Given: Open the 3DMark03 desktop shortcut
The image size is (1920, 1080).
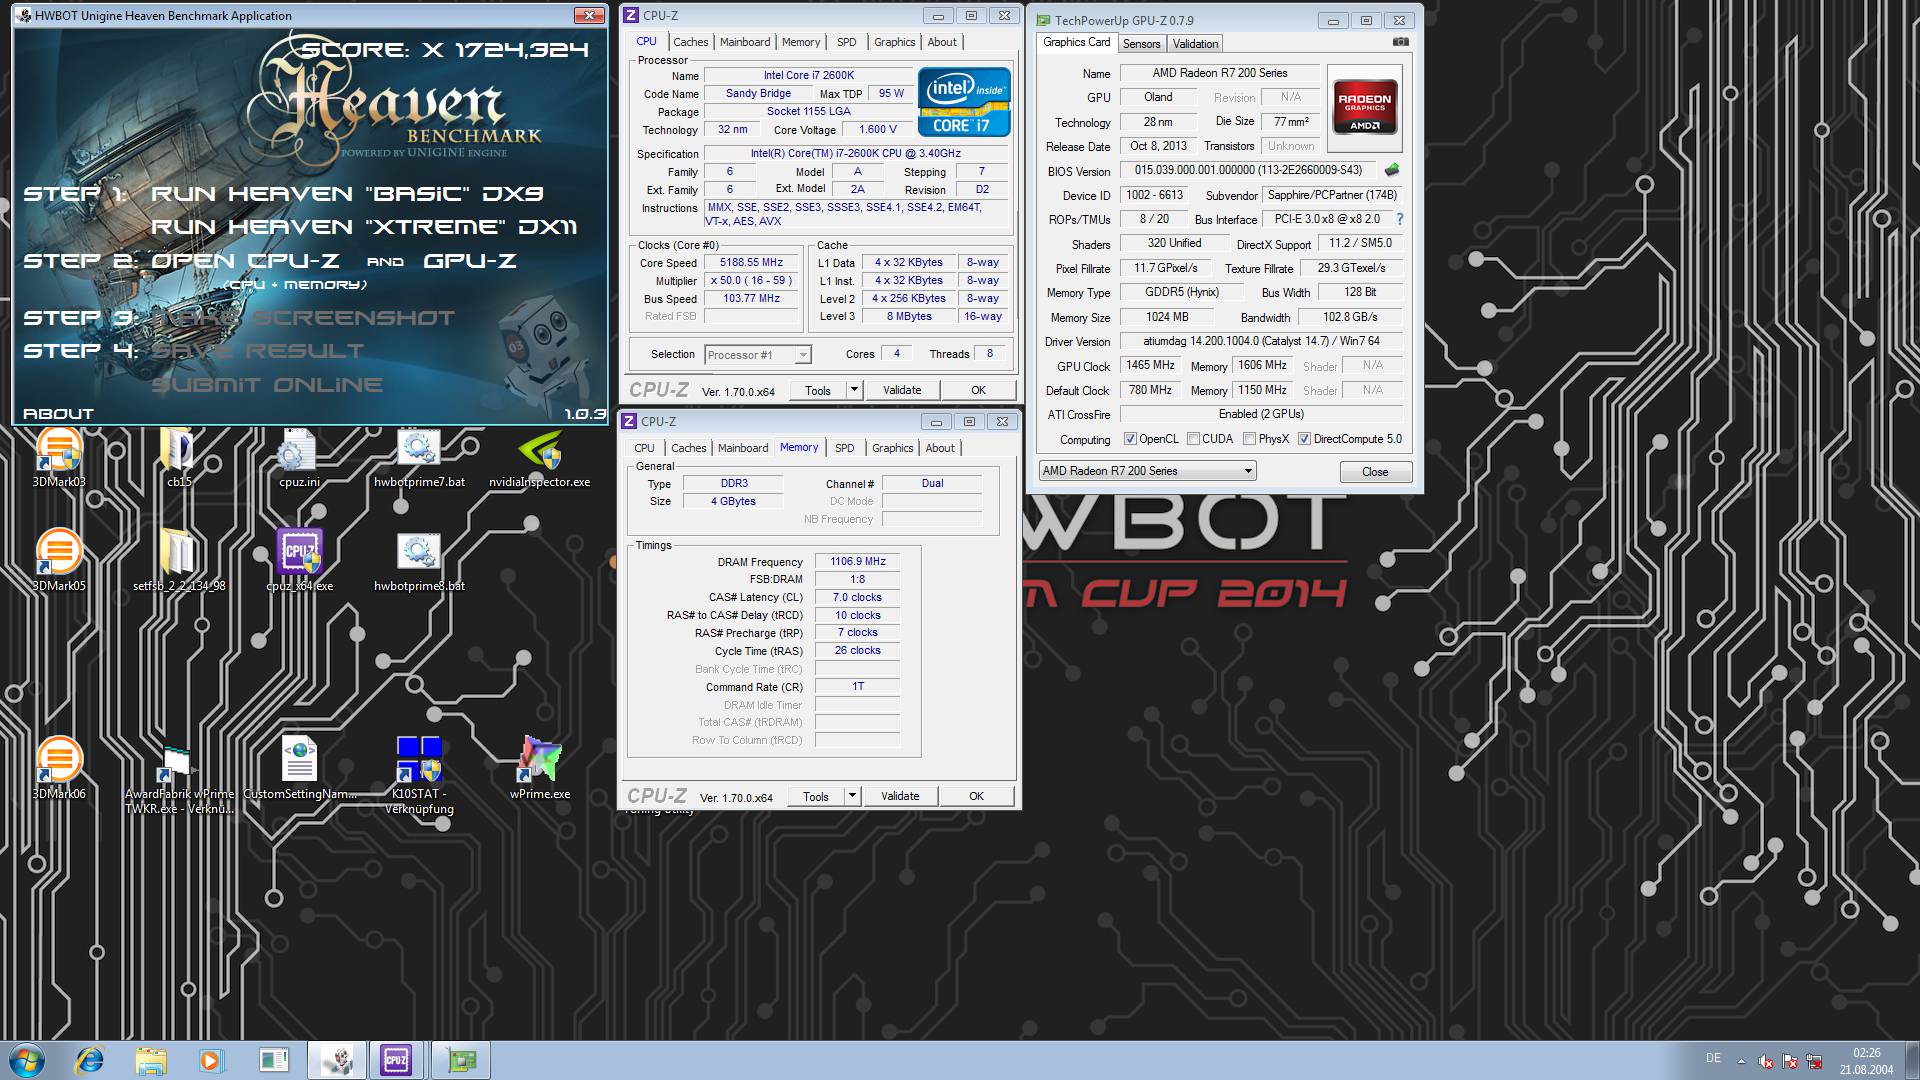Looking at the screenshot, I should click(59, 457).
